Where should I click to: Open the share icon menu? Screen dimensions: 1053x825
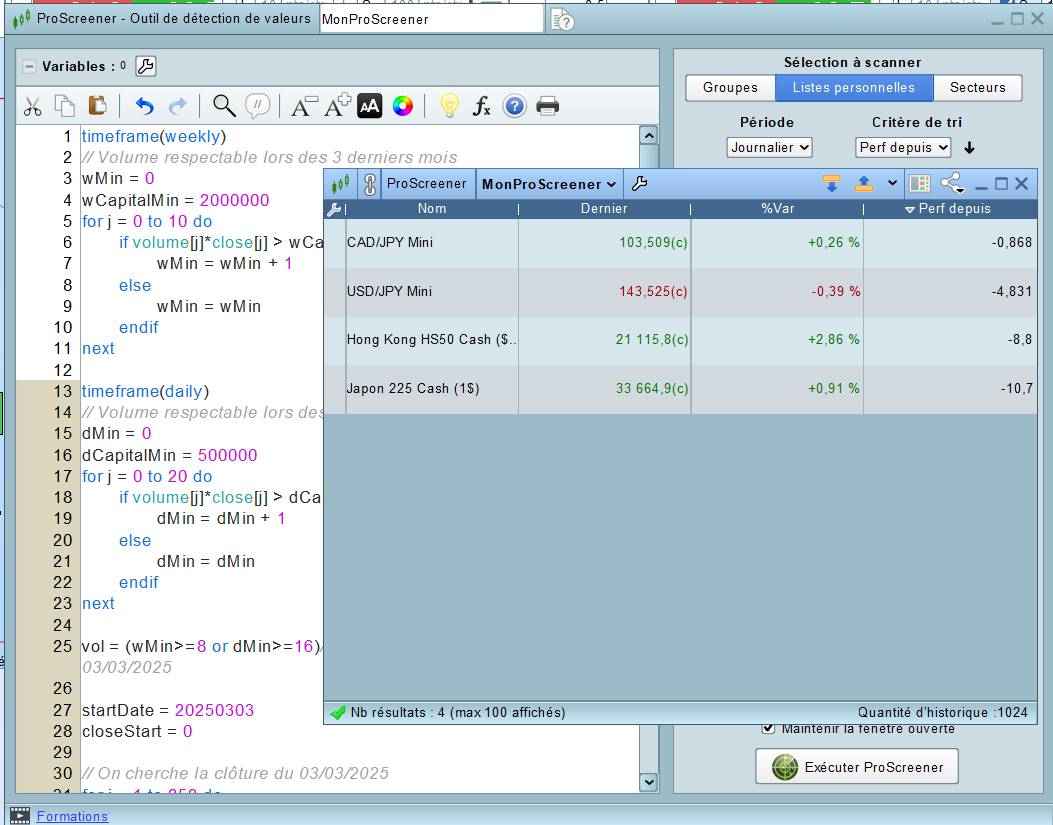click(x=952, y=183)
